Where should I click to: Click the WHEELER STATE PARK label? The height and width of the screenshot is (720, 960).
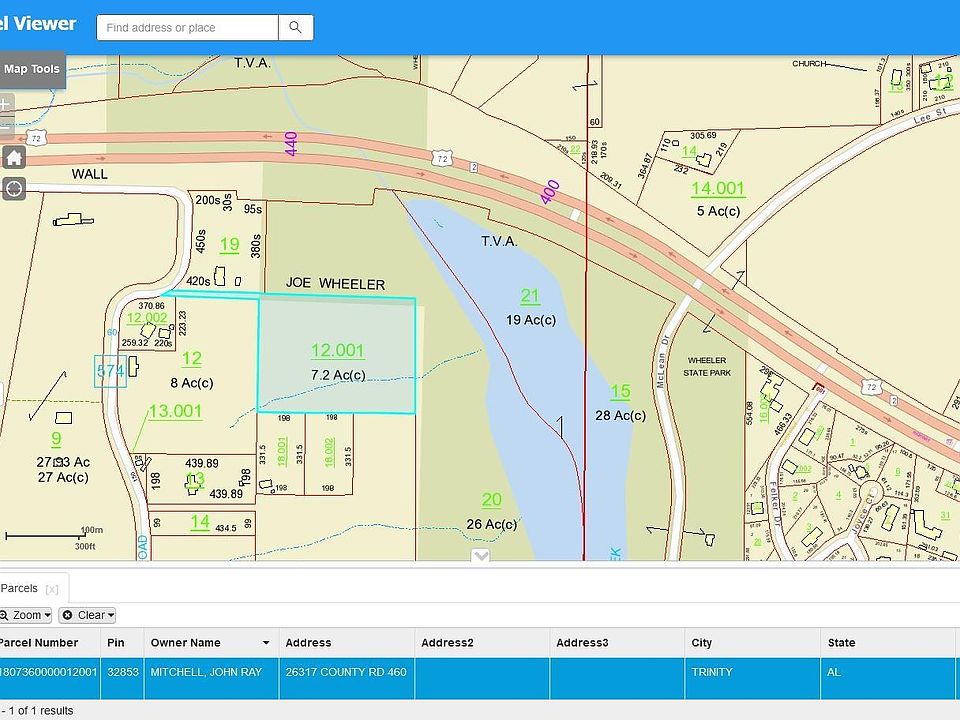707,367
